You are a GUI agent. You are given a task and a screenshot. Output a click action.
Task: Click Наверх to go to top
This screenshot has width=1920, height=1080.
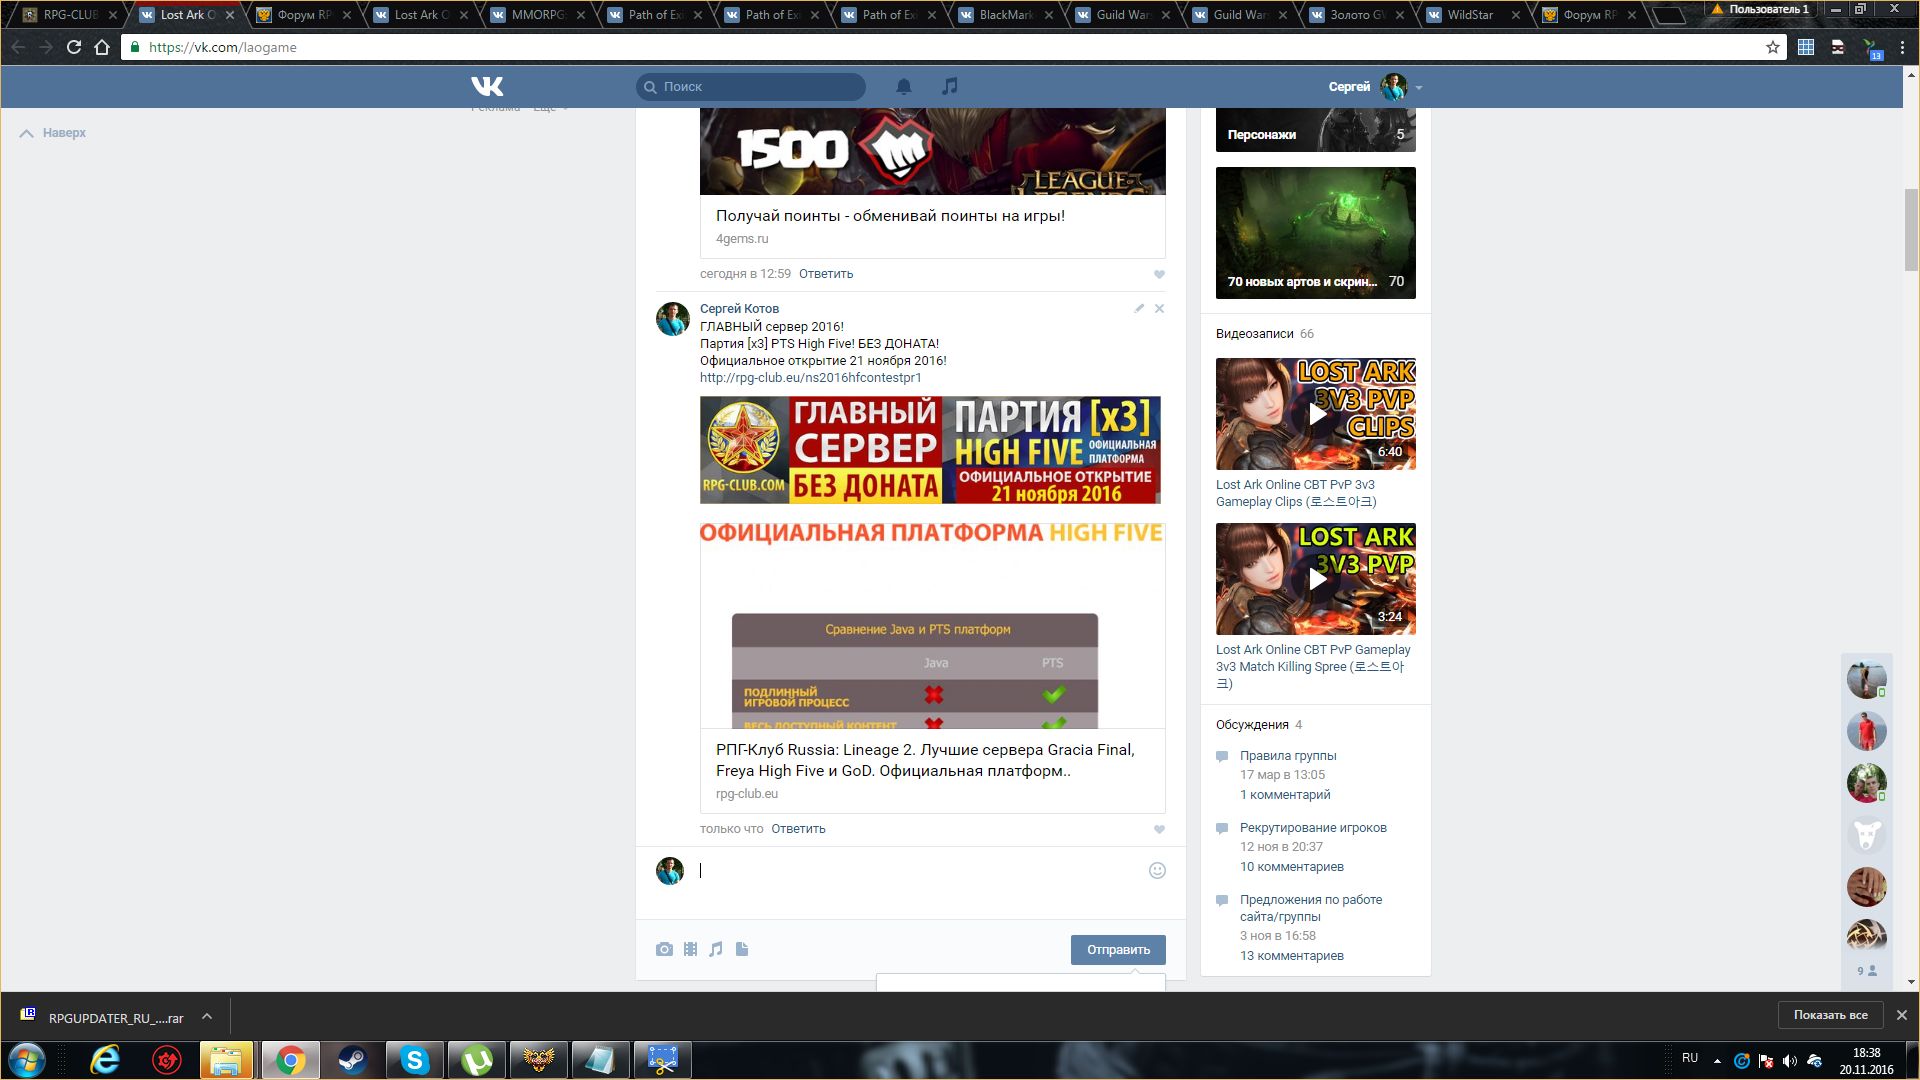tap(54, 133)
